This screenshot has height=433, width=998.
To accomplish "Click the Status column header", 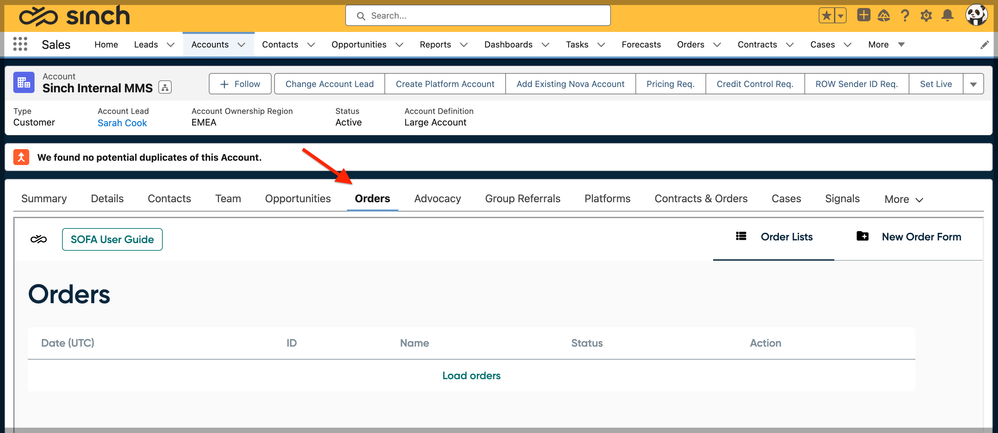I will coord(587,343).
